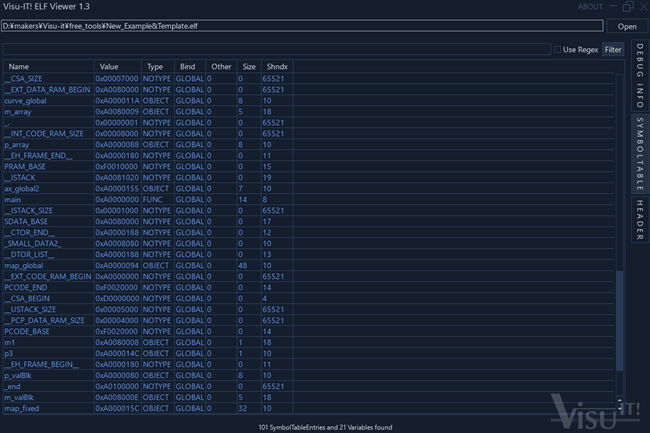Click the Filter button
The image size is (650, 433).
[613, 50]
